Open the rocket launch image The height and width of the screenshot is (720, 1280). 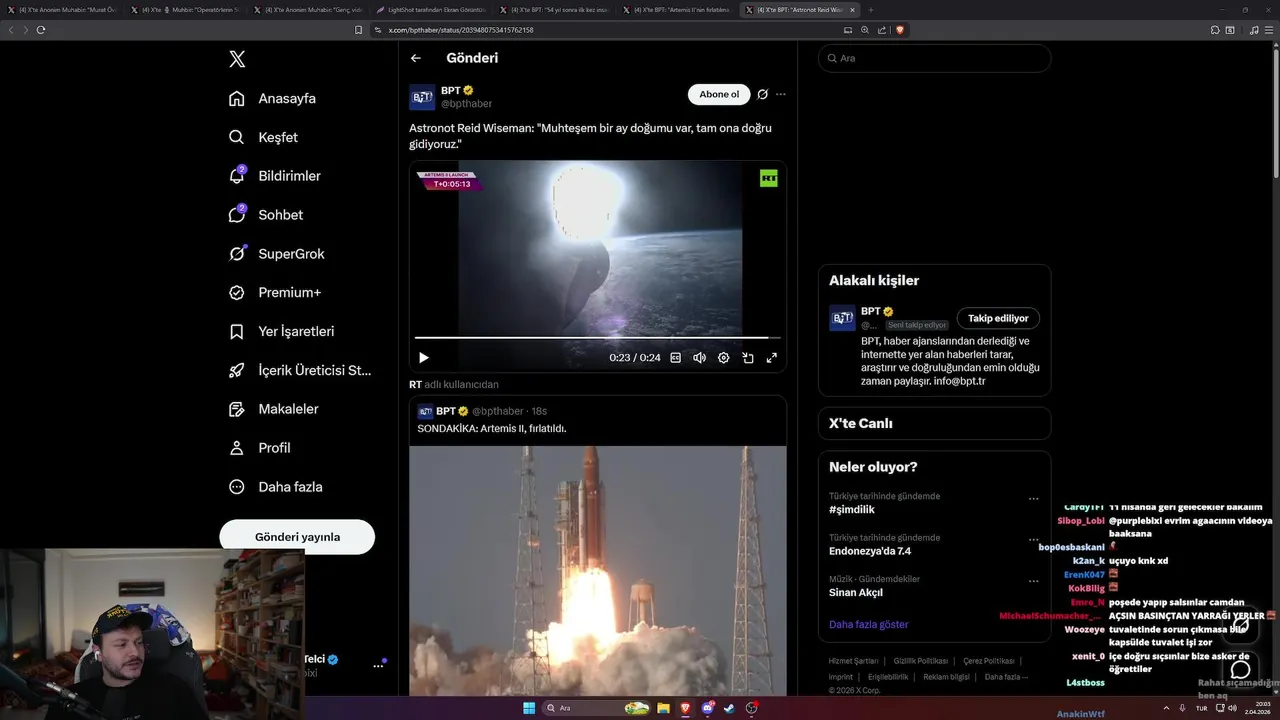(x=598, y=570)
